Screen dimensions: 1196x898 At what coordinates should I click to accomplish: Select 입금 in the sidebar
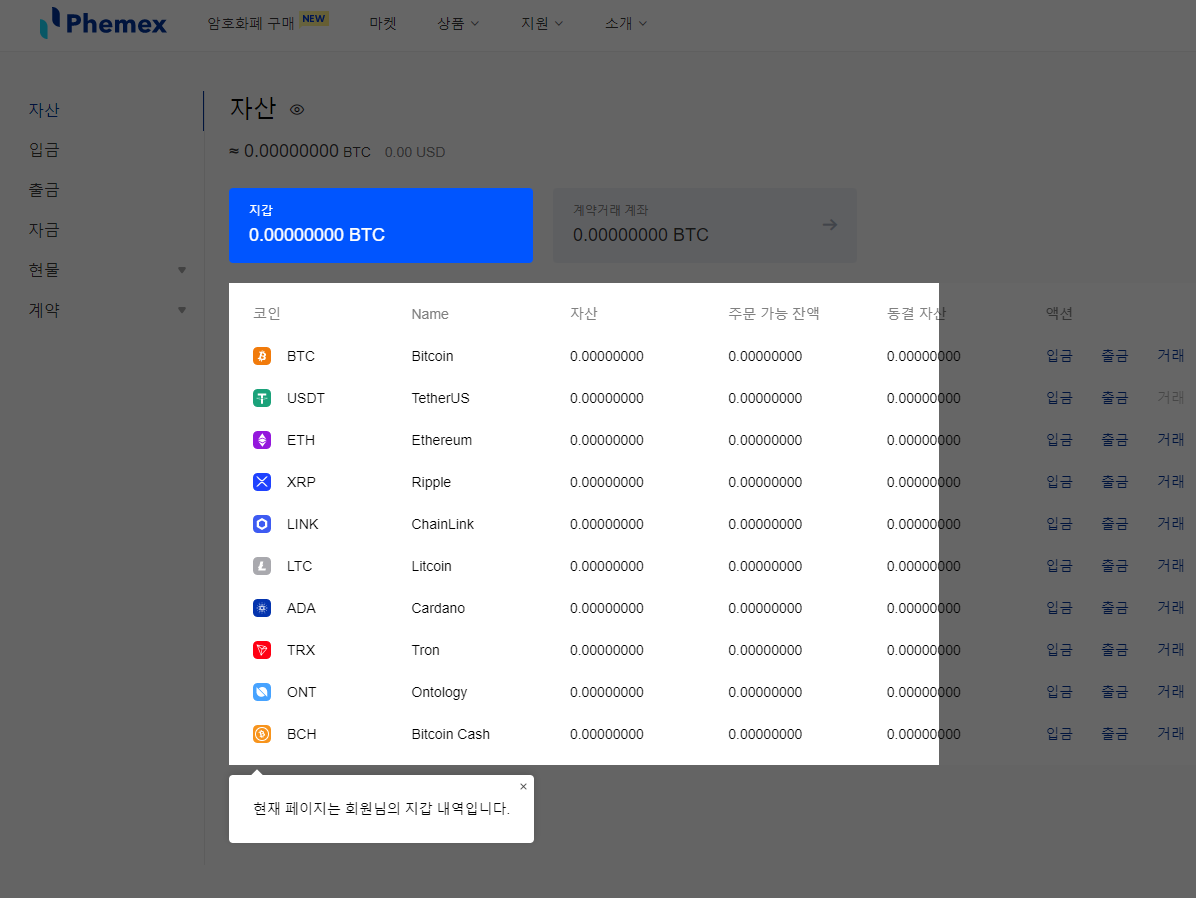point(44,150)
